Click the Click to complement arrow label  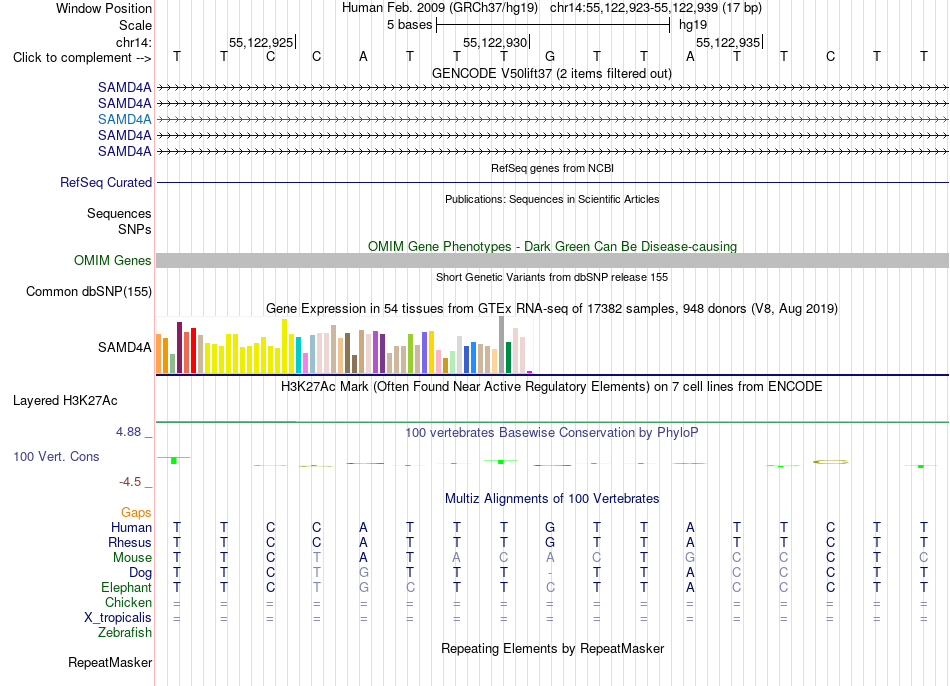[x=82, y=58]
